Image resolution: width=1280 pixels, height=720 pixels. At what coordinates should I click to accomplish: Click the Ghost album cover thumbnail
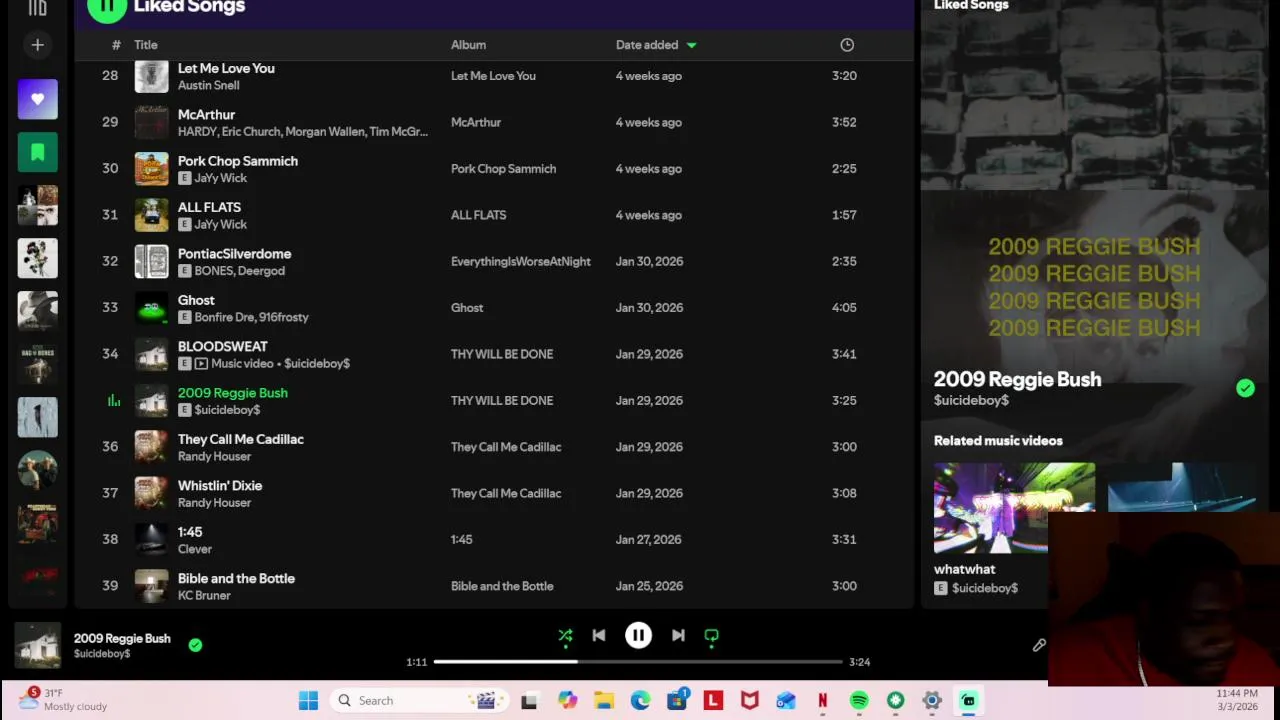152,308
